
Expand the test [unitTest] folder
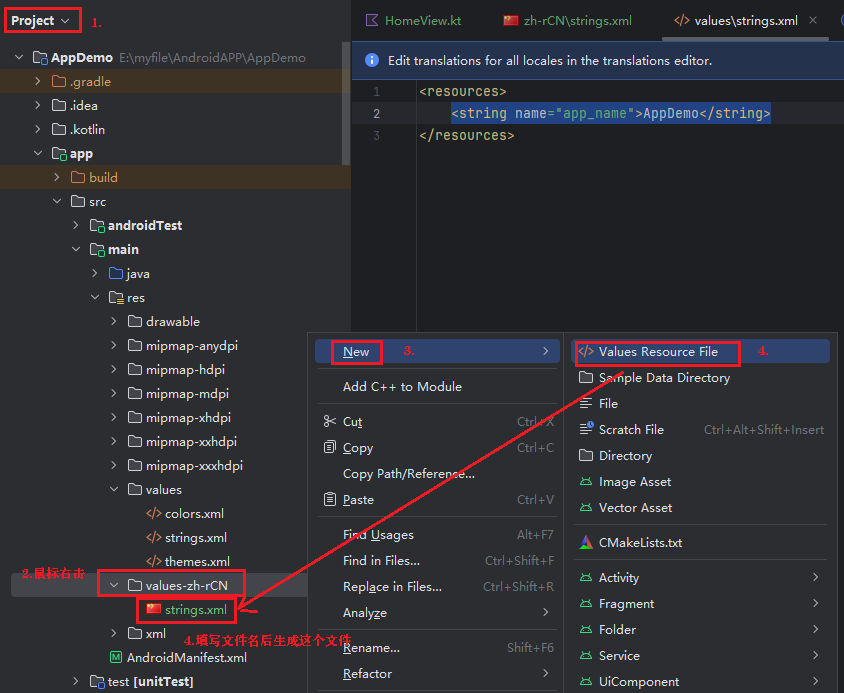coord(76,681)
